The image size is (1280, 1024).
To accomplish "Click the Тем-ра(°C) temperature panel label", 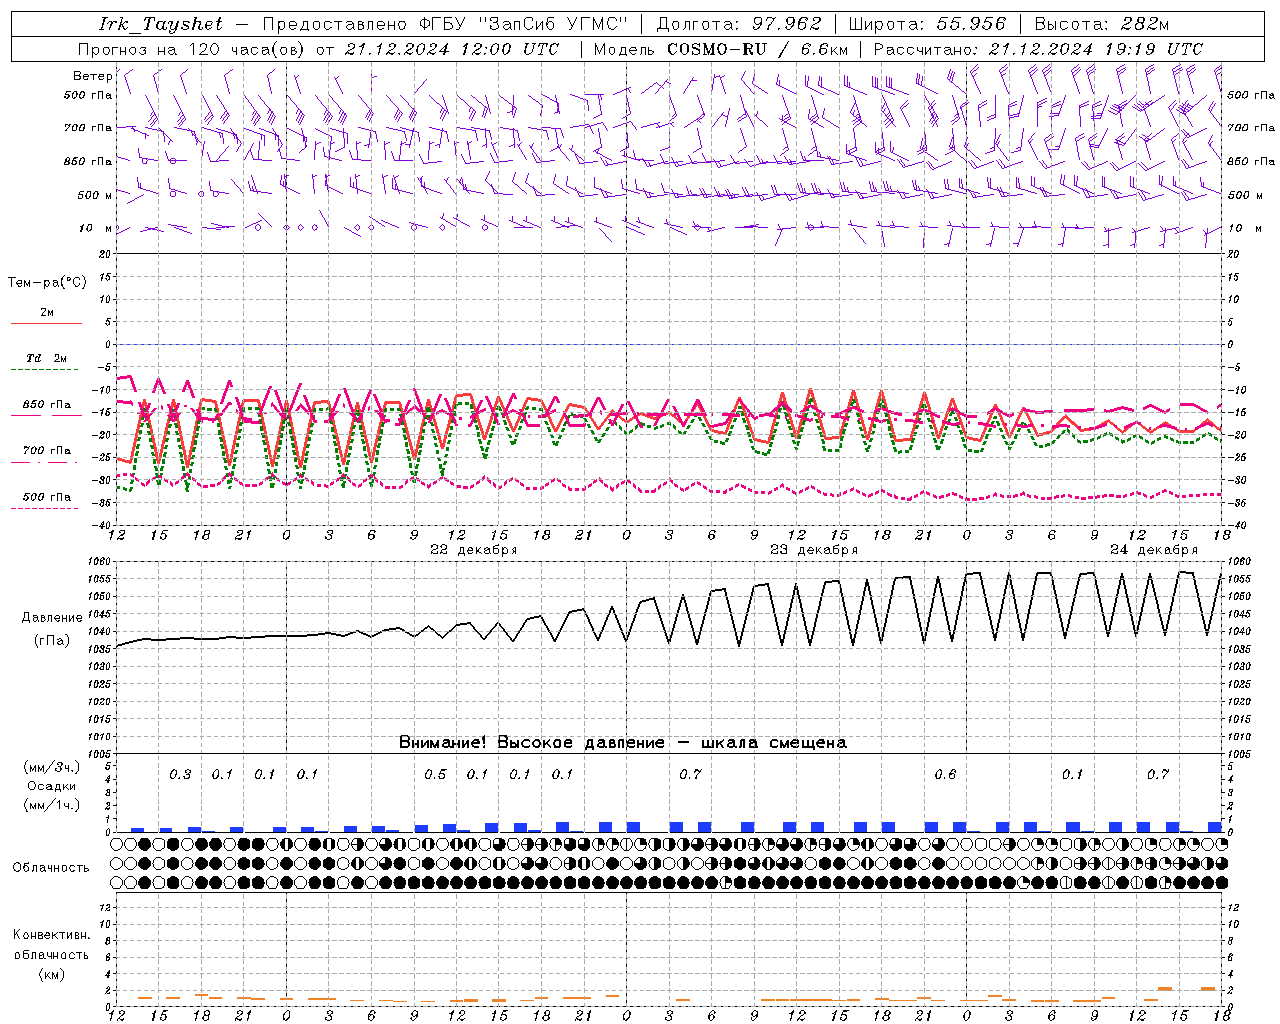I will click(x=47, y=283).
